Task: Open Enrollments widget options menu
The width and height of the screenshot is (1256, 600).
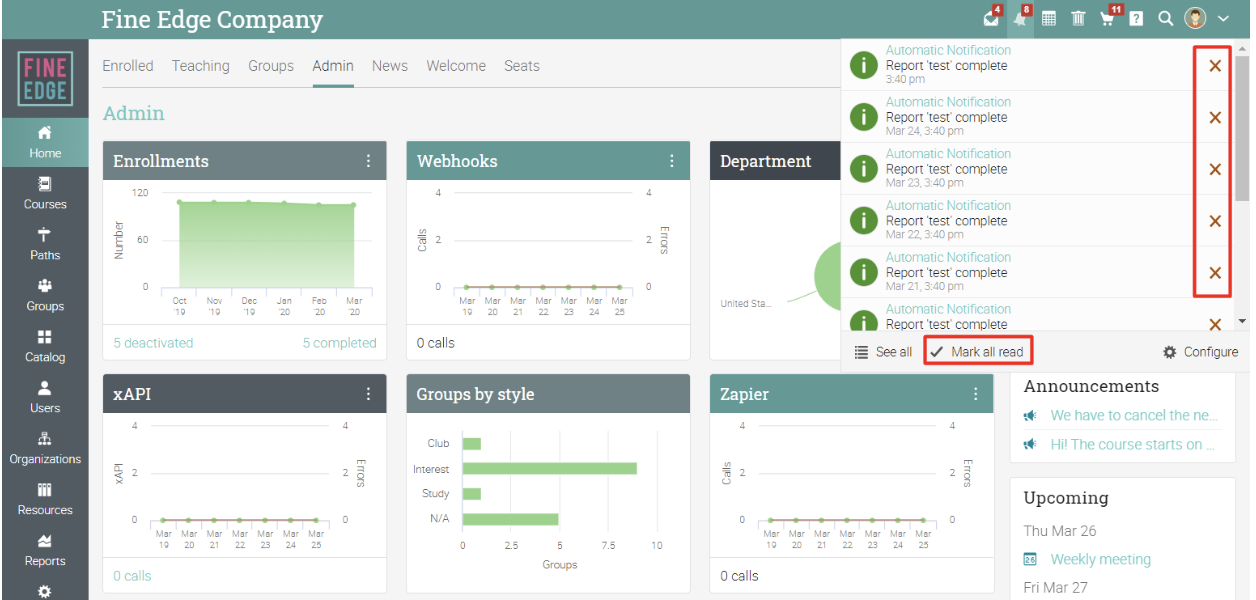Action: (368, 161)
